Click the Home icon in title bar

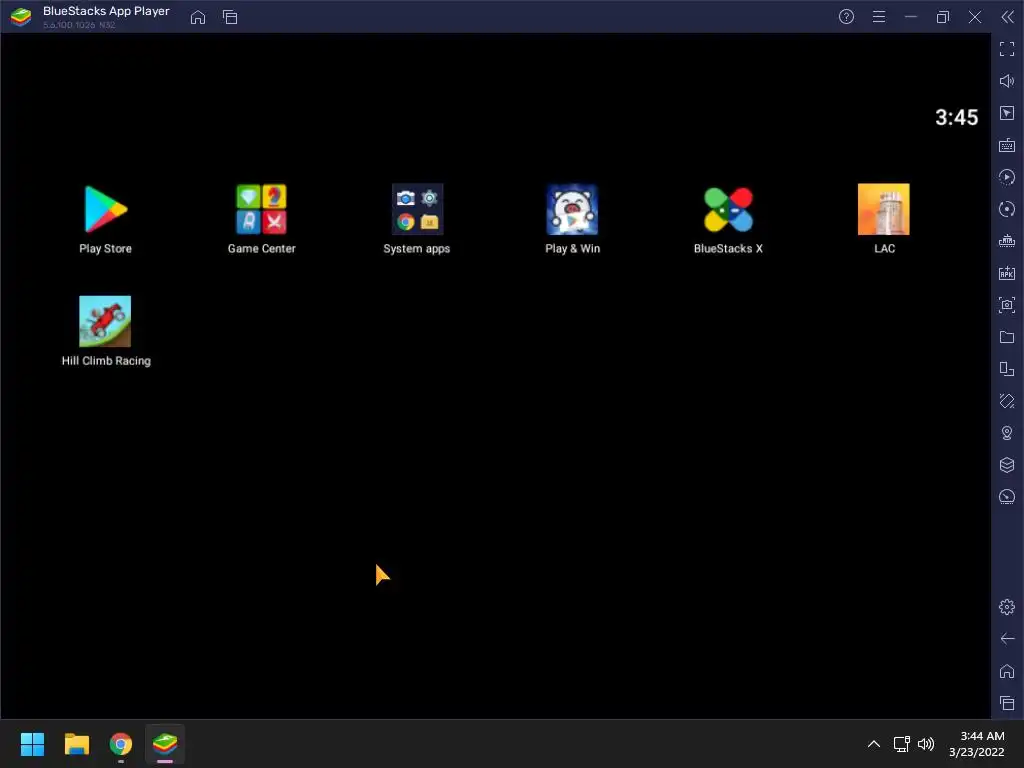pos(198,17)
